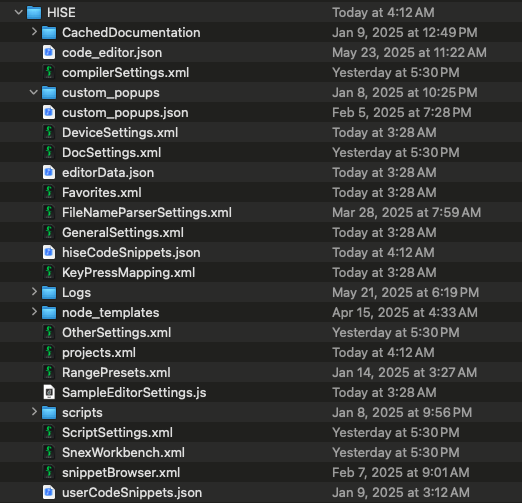The height and width of the screenshot is (503, 522).
Task: Click the compilerSettings.xml file icon
Action: 49,72
